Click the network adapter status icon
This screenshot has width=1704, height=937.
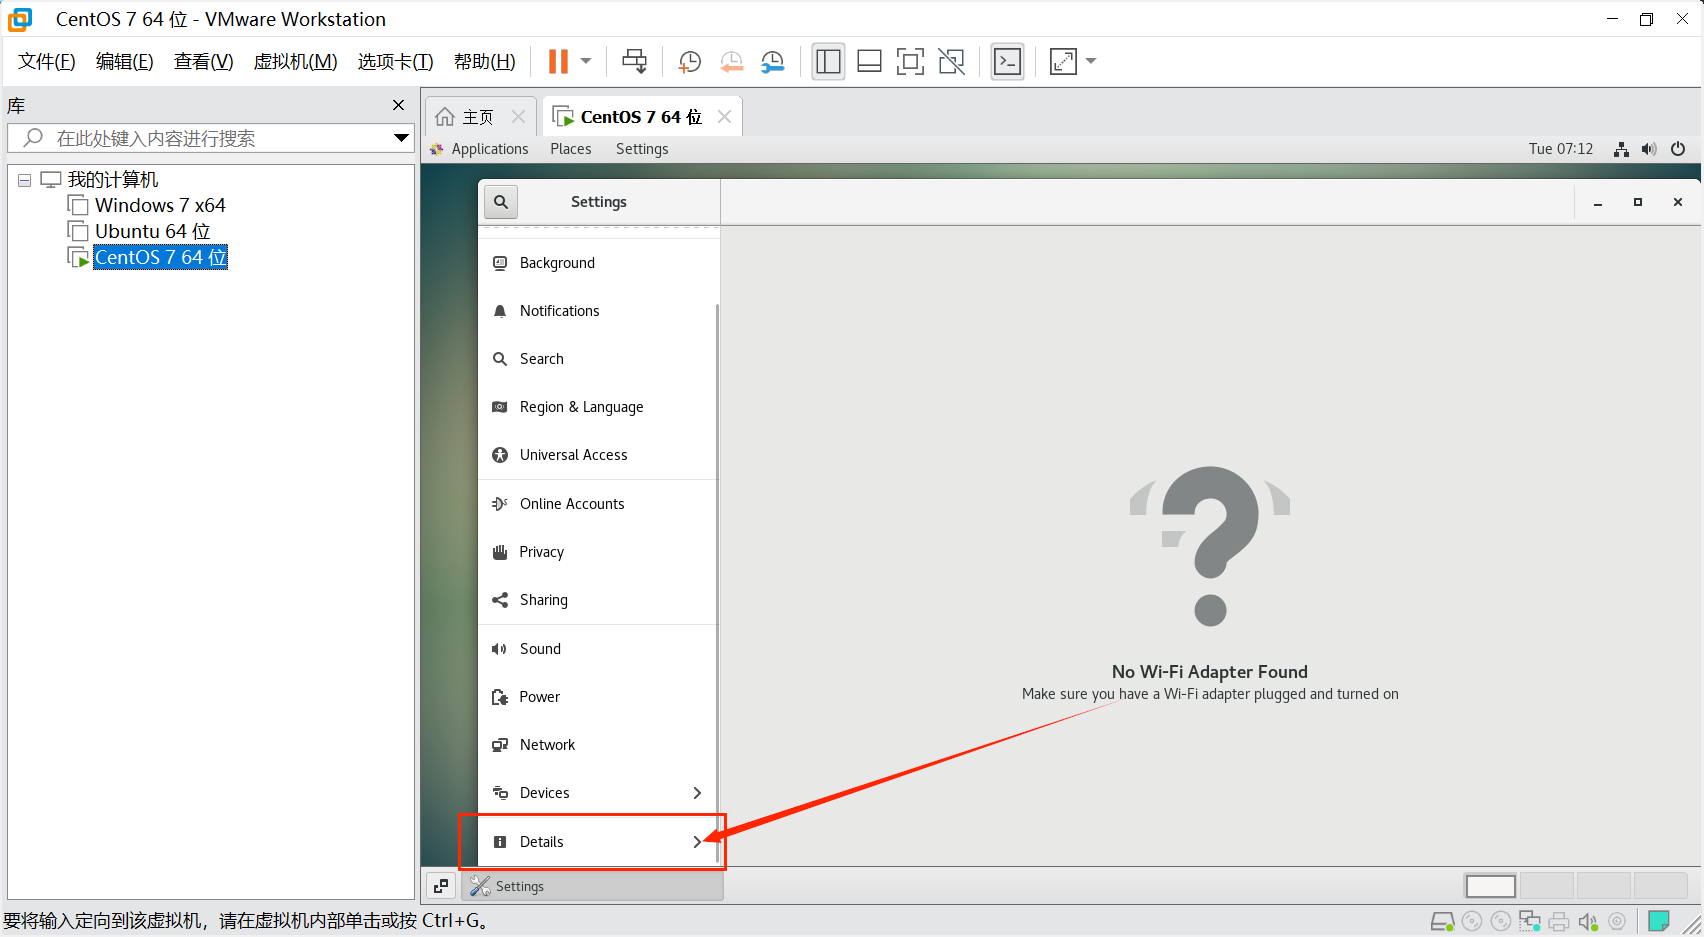1530,921
